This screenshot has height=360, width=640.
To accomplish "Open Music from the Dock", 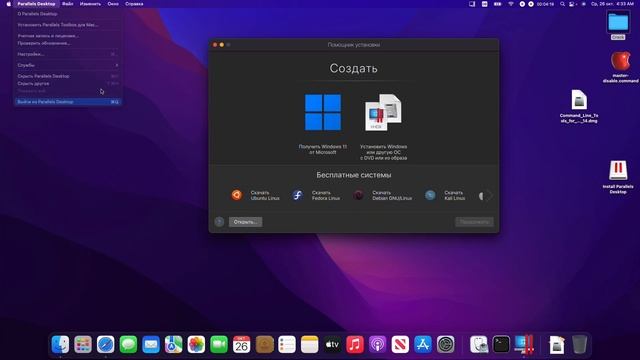I will click(355, 344).
